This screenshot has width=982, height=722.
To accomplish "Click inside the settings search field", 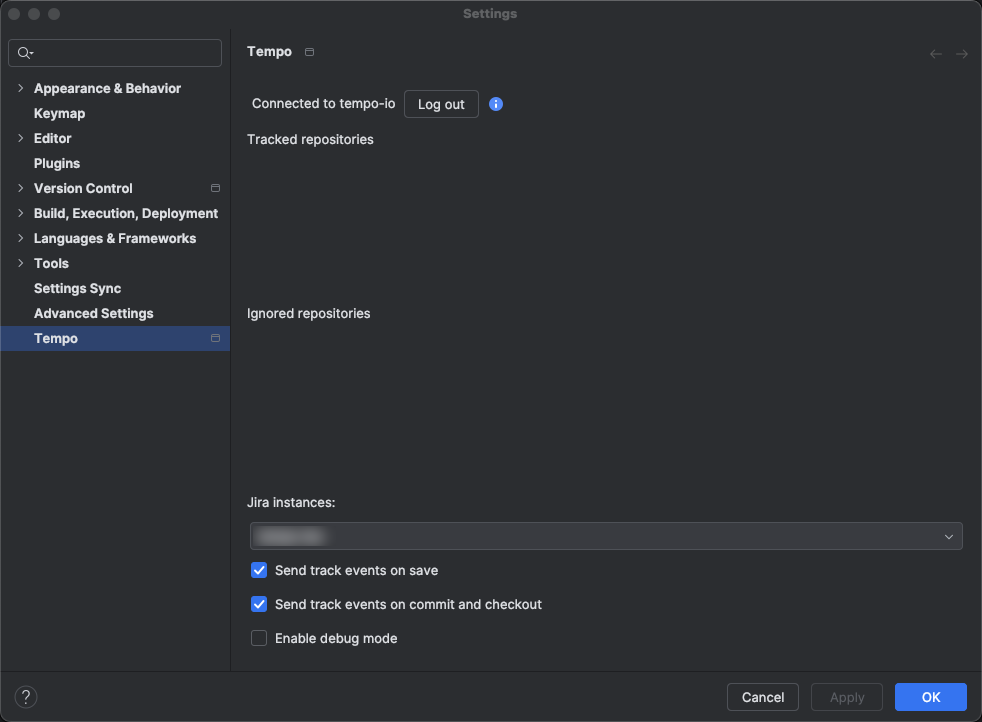I will click(x=115, y=52).
